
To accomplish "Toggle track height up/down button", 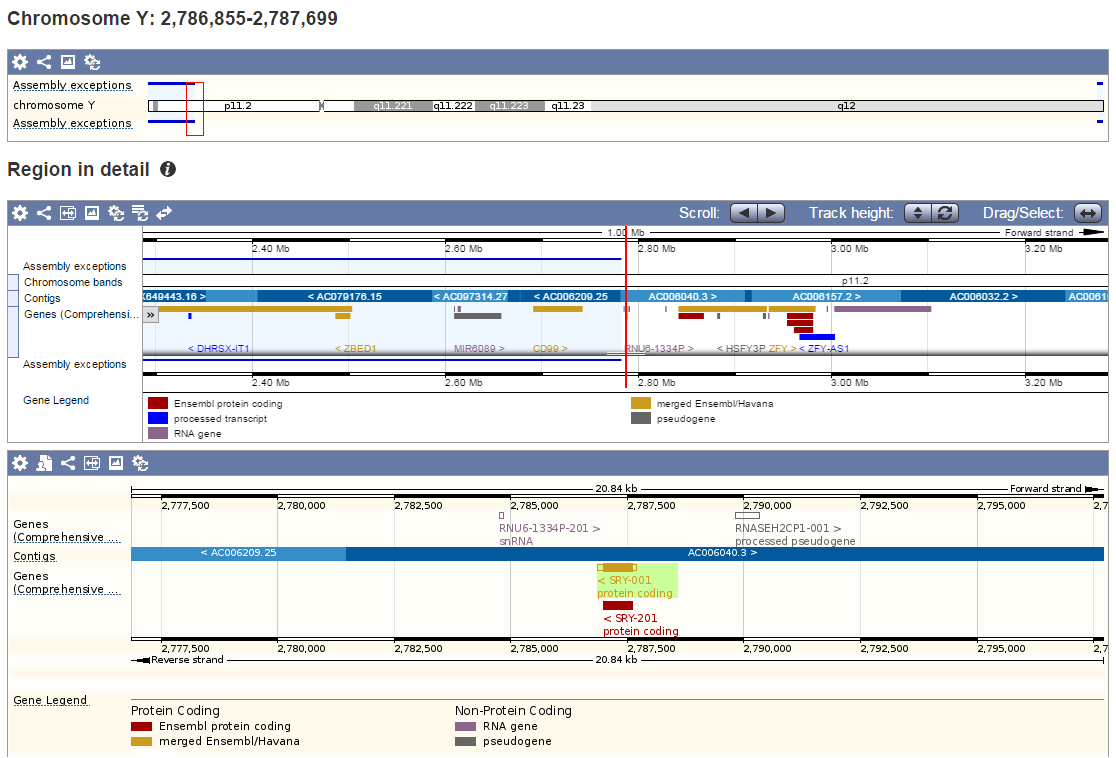I will click(918, 213).
